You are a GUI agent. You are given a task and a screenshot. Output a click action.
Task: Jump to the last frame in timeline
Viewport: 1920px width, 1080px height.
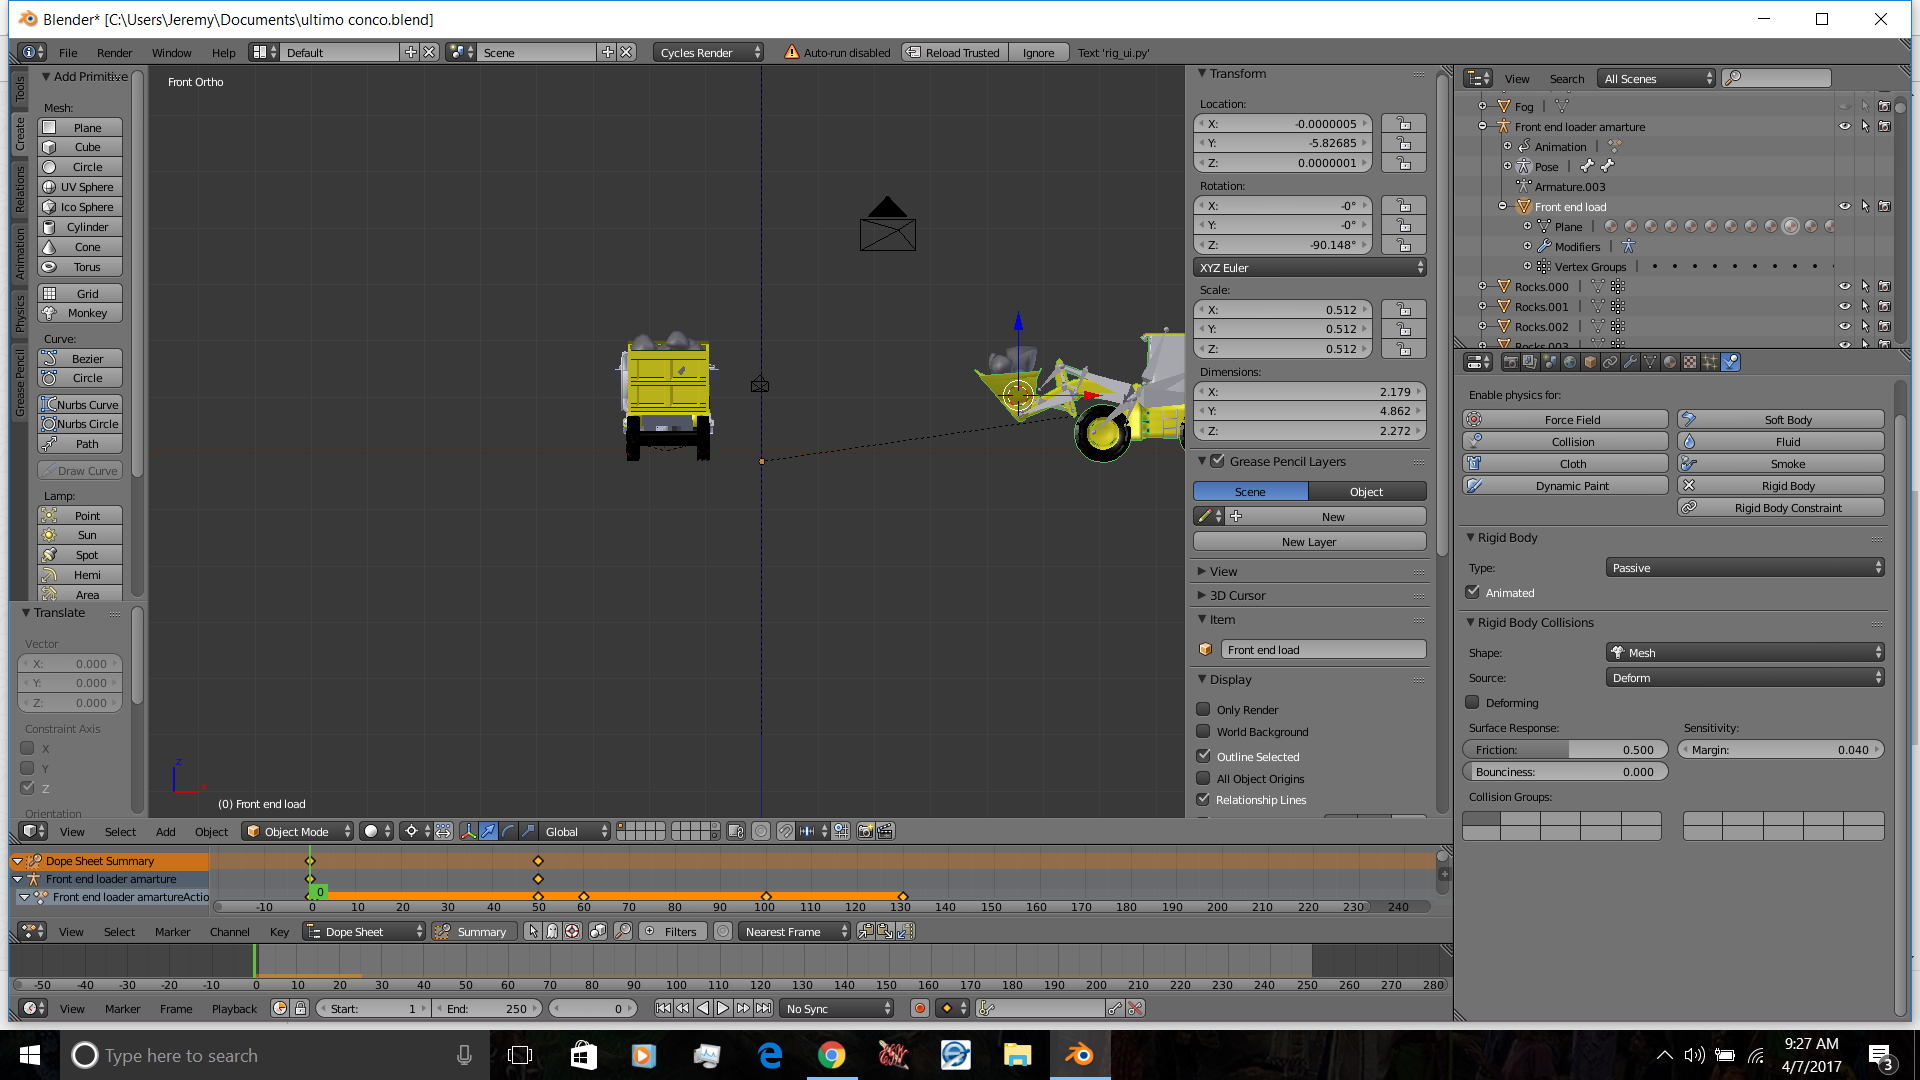coord(764,1008)
